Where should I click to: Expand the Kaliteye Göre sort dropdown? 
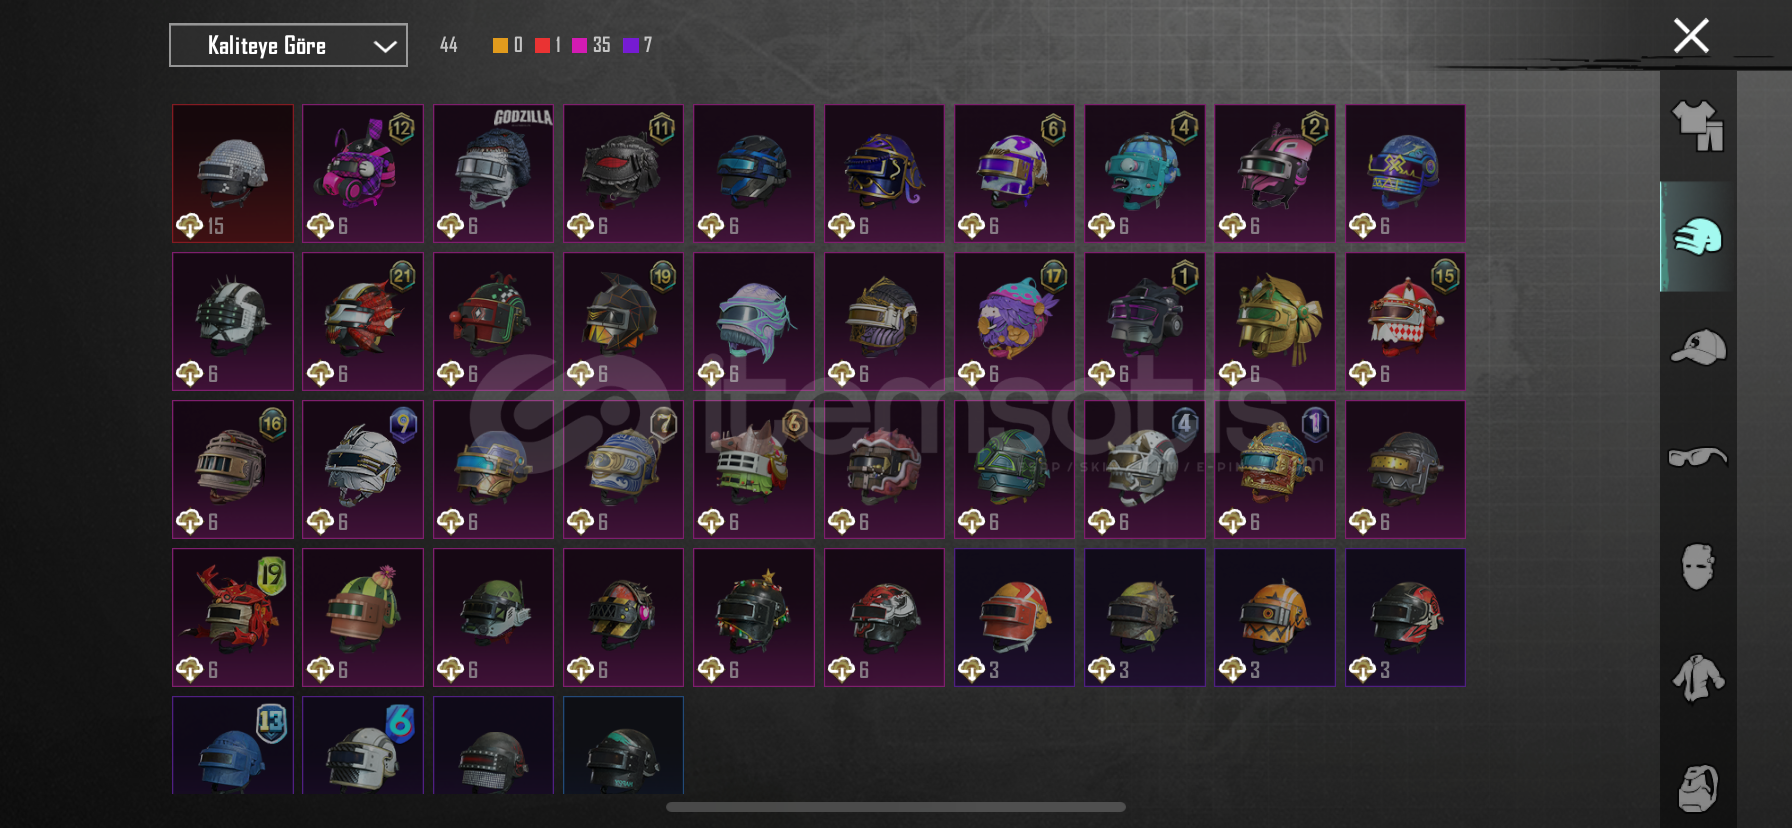click(x=288, y=45)
